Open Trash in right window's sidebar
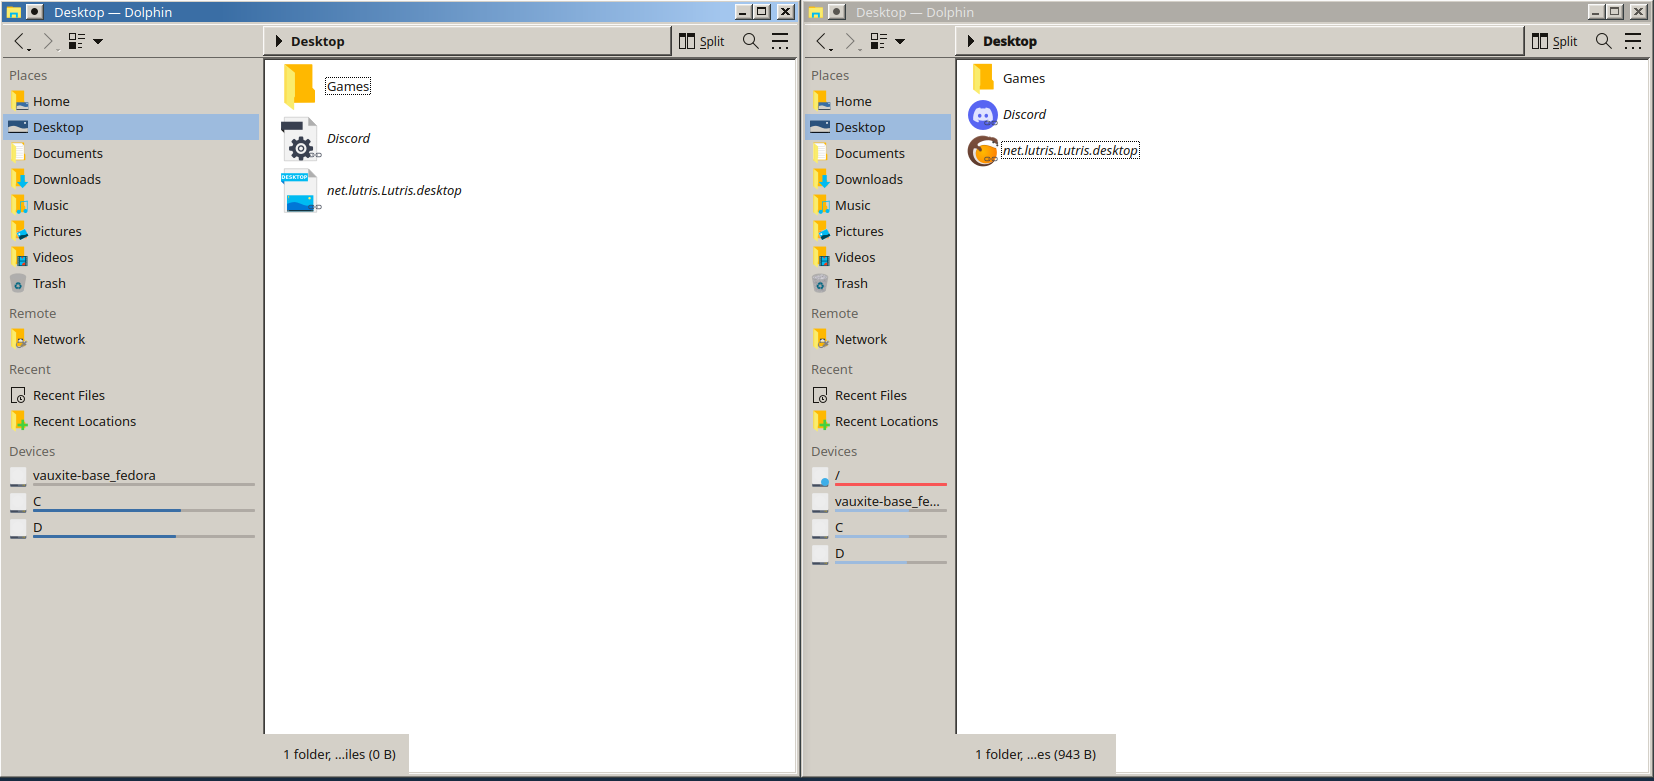This screenshot has width=1654, height=781. [x=879, y=283]
